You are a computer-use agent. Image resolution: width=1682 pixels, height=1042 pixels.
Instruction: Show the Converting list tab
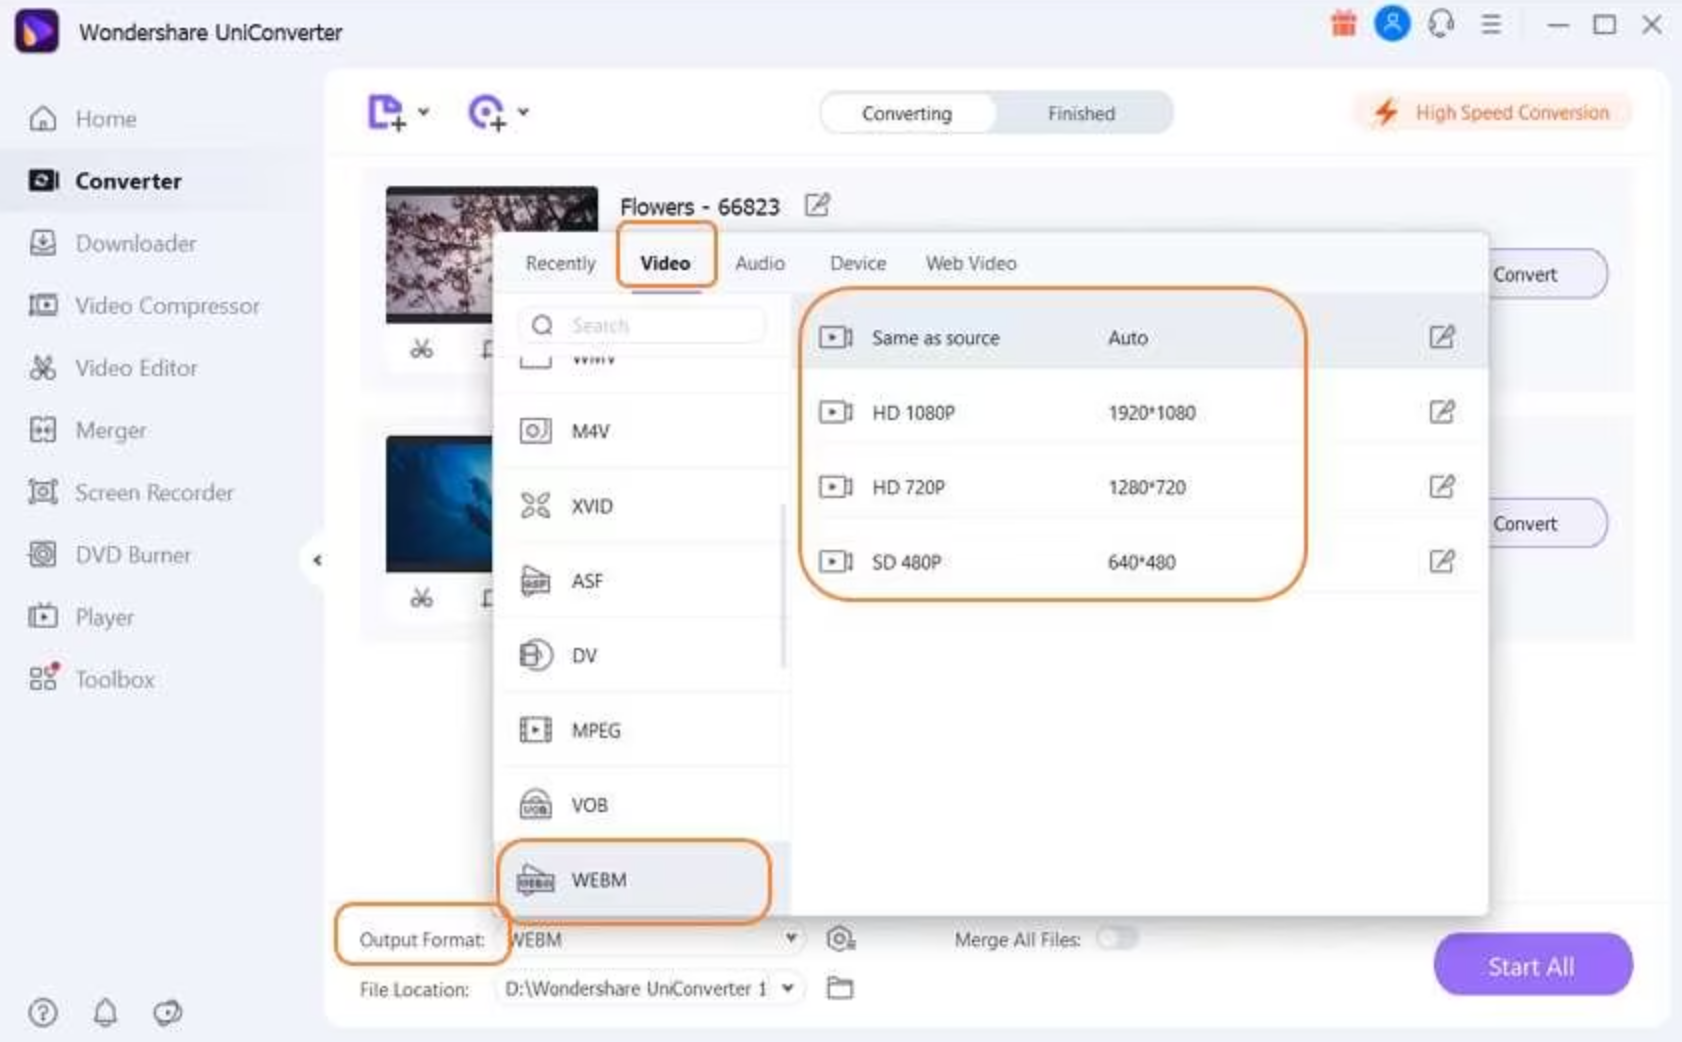click(907, 113)
